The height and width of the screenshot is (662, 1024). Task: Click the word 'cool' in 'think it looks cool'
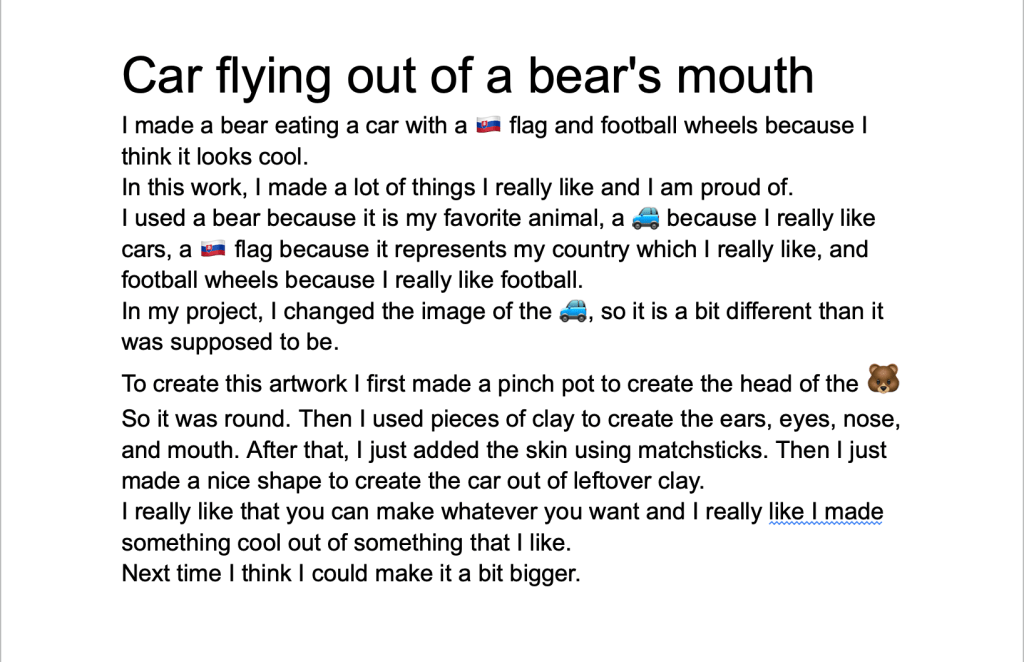(x=281, y=157)
